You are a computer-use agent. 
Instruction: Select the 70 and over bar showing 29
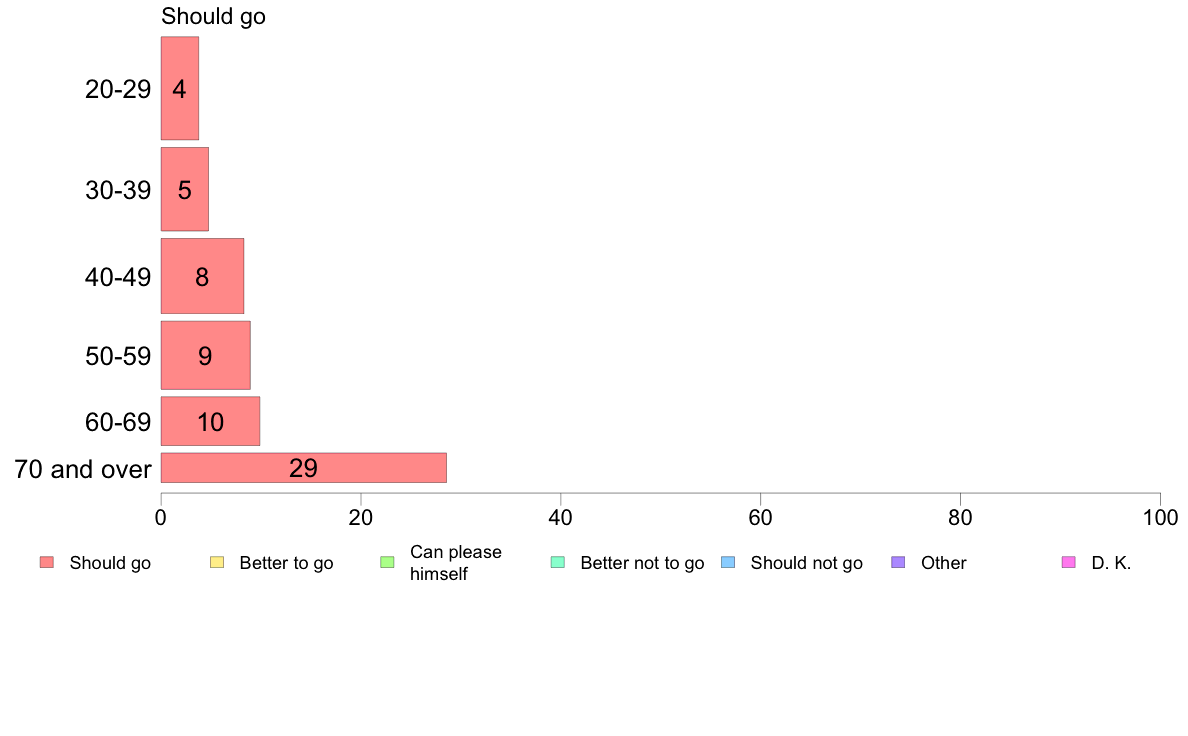point(304,468)
